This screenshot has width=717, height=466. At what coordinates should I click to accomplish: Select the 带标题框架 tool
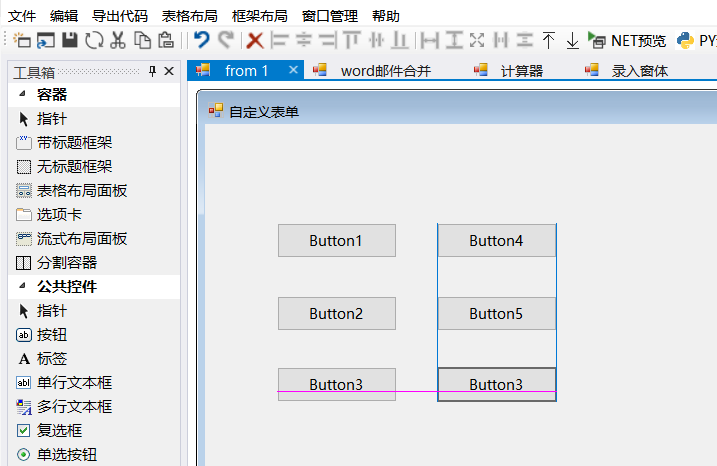coord(94,143)
